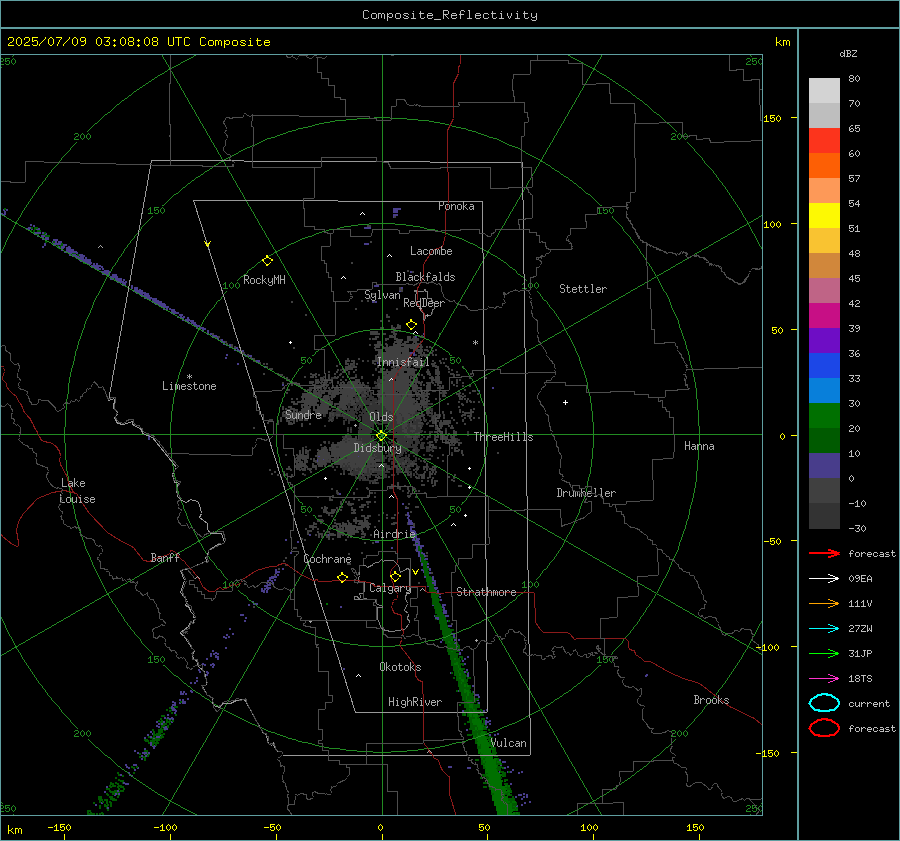This screenshot has width=900, height=841.
Task: Click the red 65-60 dBZ color swatch
Action: pos(824,141)
